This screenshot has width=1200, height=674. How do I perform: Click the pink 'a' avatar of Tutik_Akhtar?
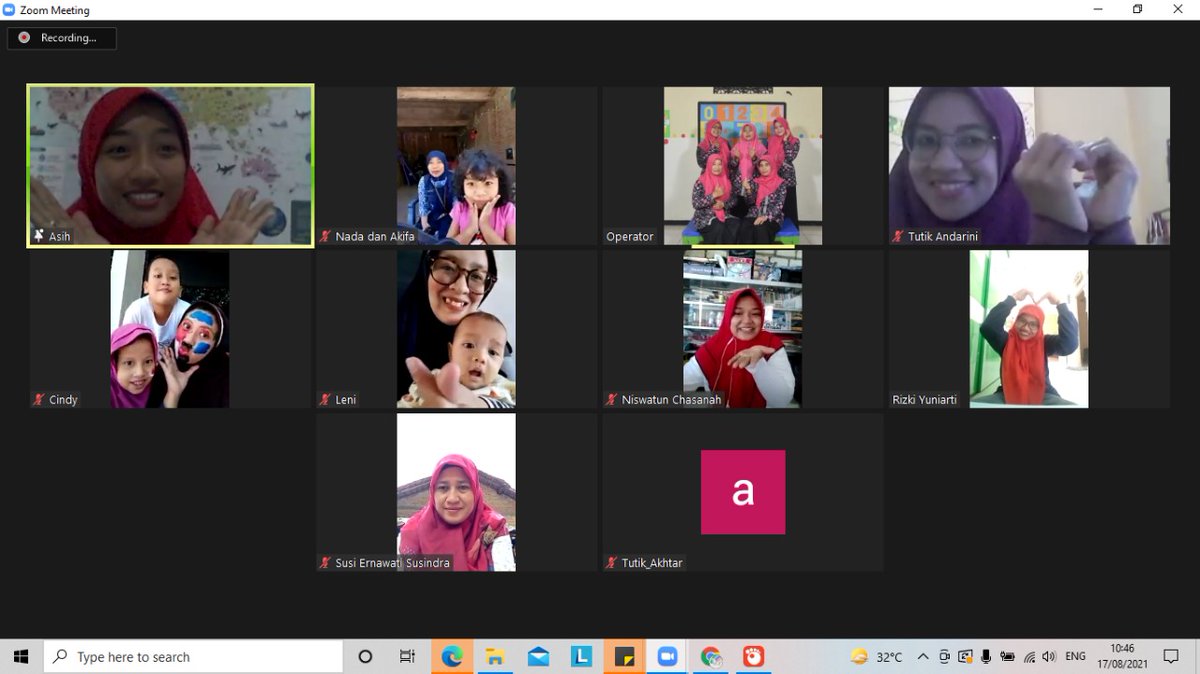743,492
